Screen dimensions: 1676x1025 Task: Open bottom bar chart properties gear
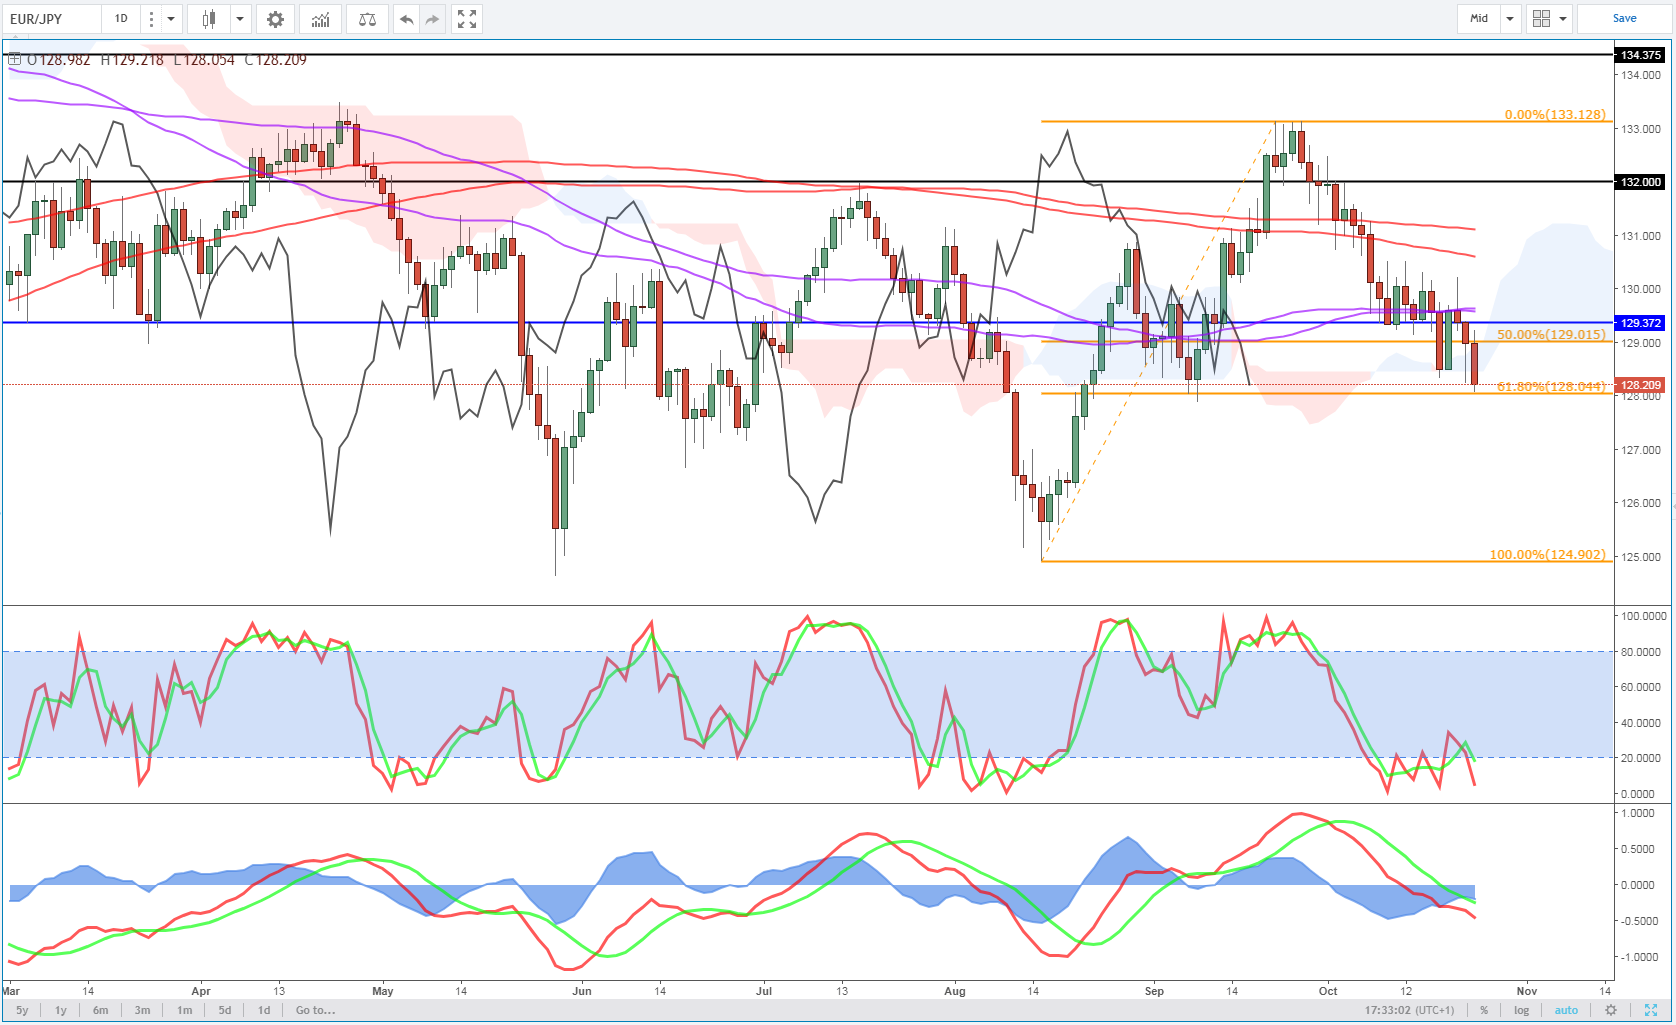1611,1010
